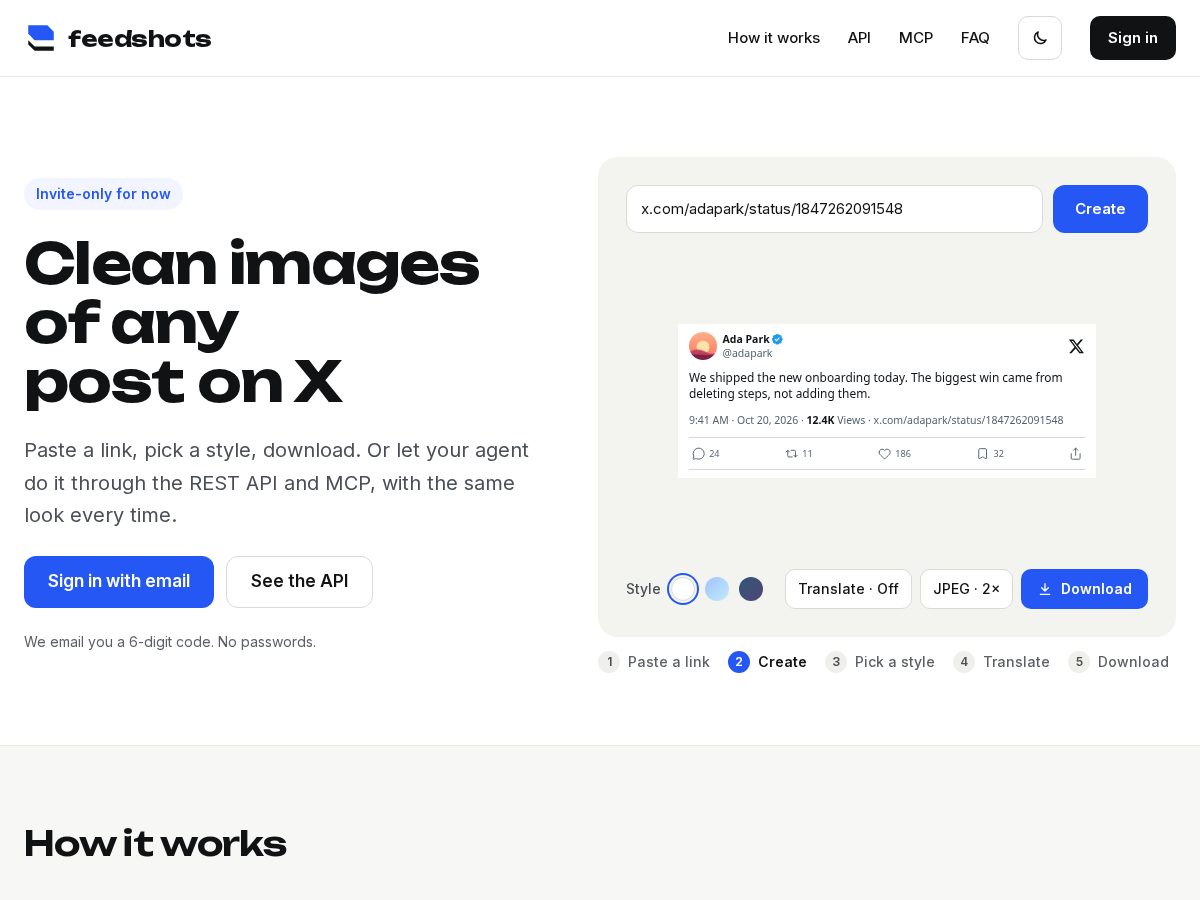Open the FAQ nav link
This screenshot has height=900, width=1200.
pyautogui.click(x=975, y=38)
